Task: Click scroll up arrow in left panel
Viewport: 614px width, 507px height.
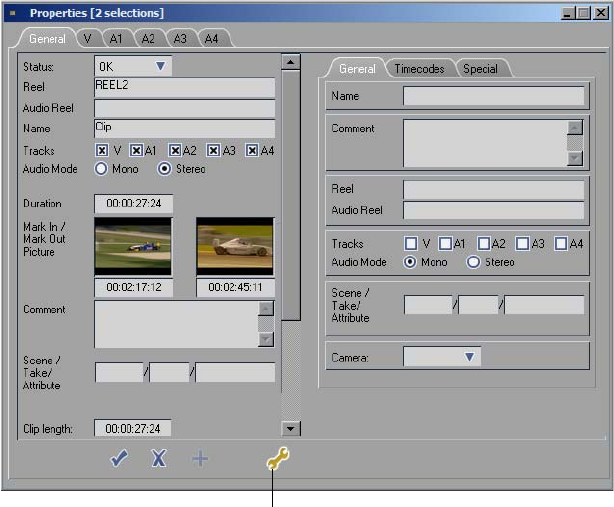Action: tap(291, 62)
